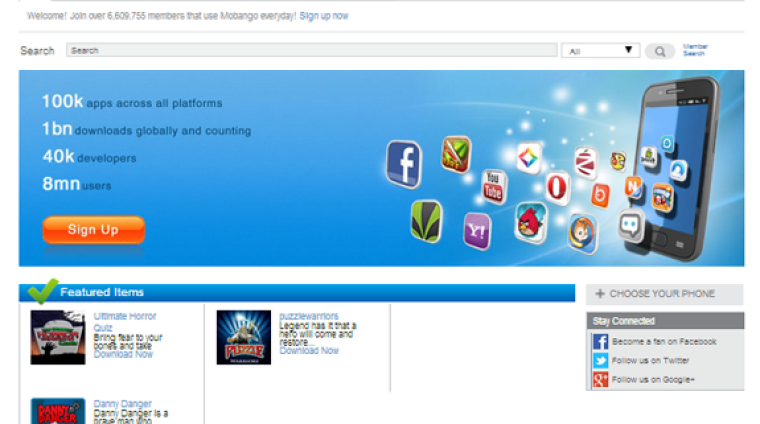Click the Angry Birds icon in banner
The image size is (760, 424).
pyautogui.click(x=531, y=221)
